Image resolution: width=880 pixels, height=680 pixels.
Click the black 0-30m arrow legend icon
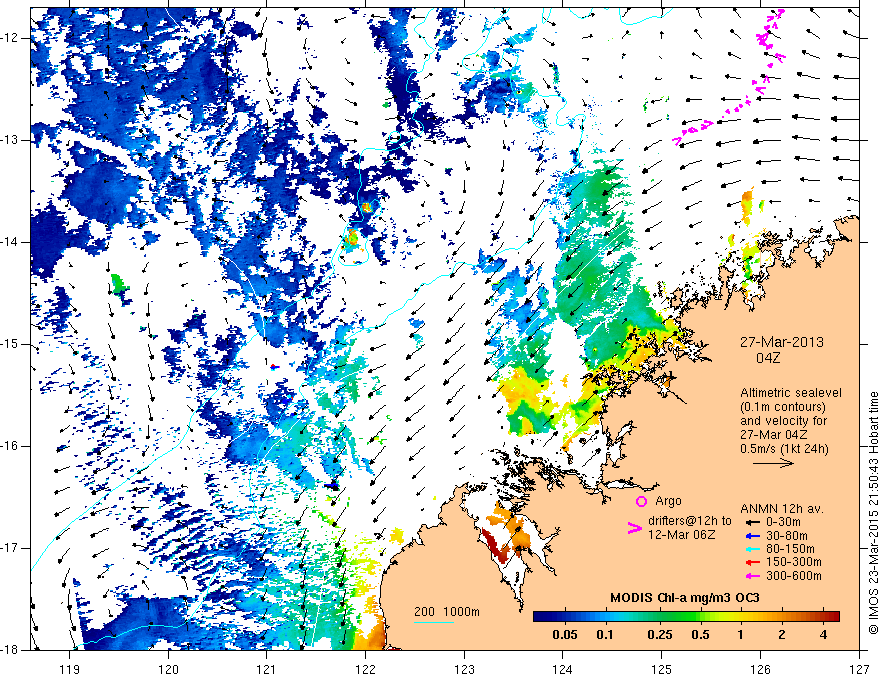click(752, 522)
